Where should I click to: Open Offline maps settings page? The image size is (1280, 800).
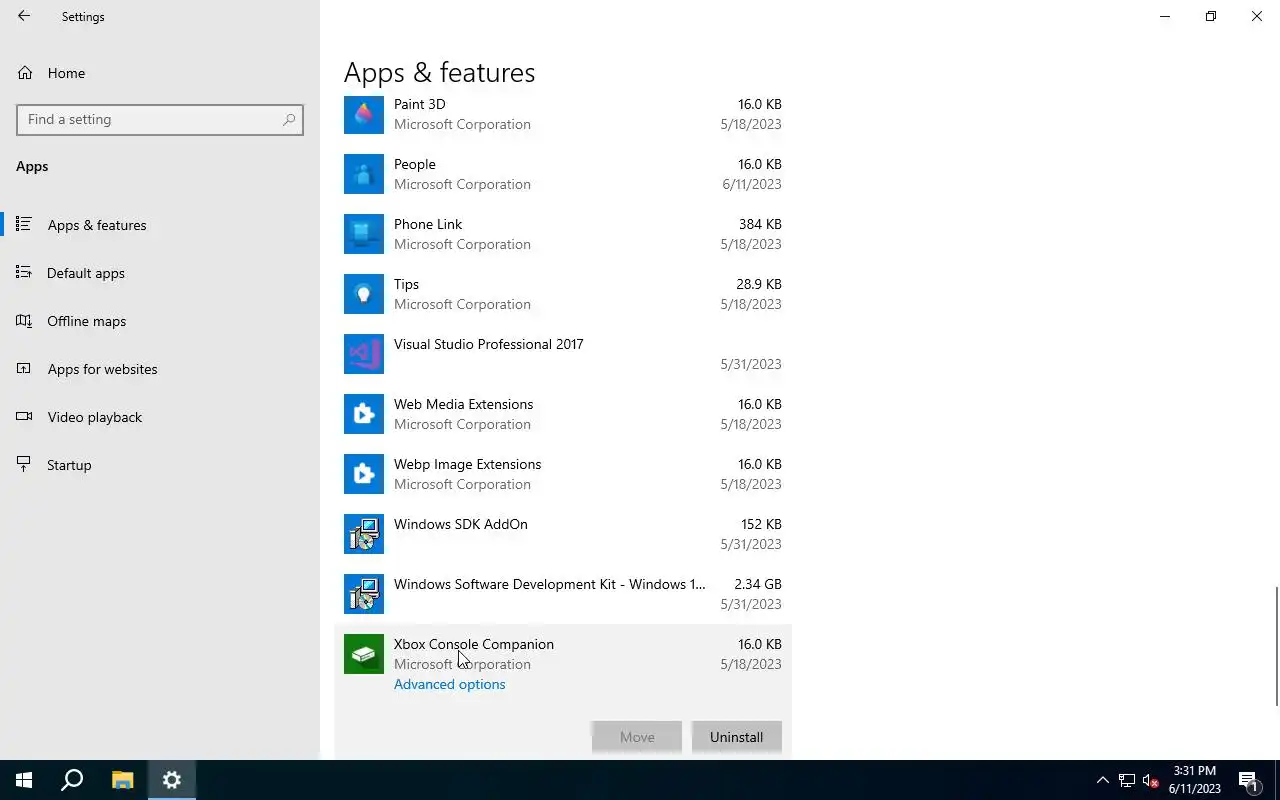[x=160, y=321]
